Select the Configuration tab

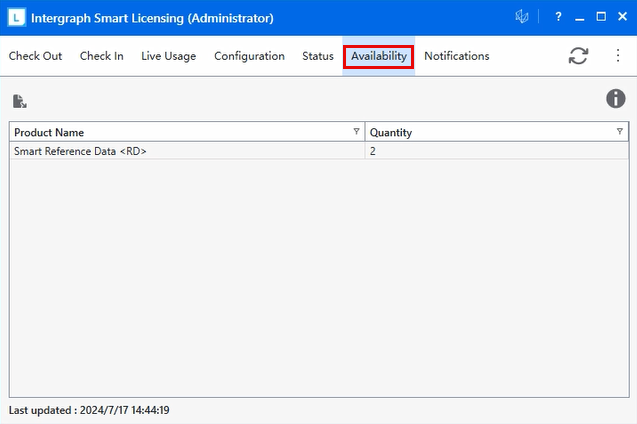pyautogui.click(x=249, y=56)
